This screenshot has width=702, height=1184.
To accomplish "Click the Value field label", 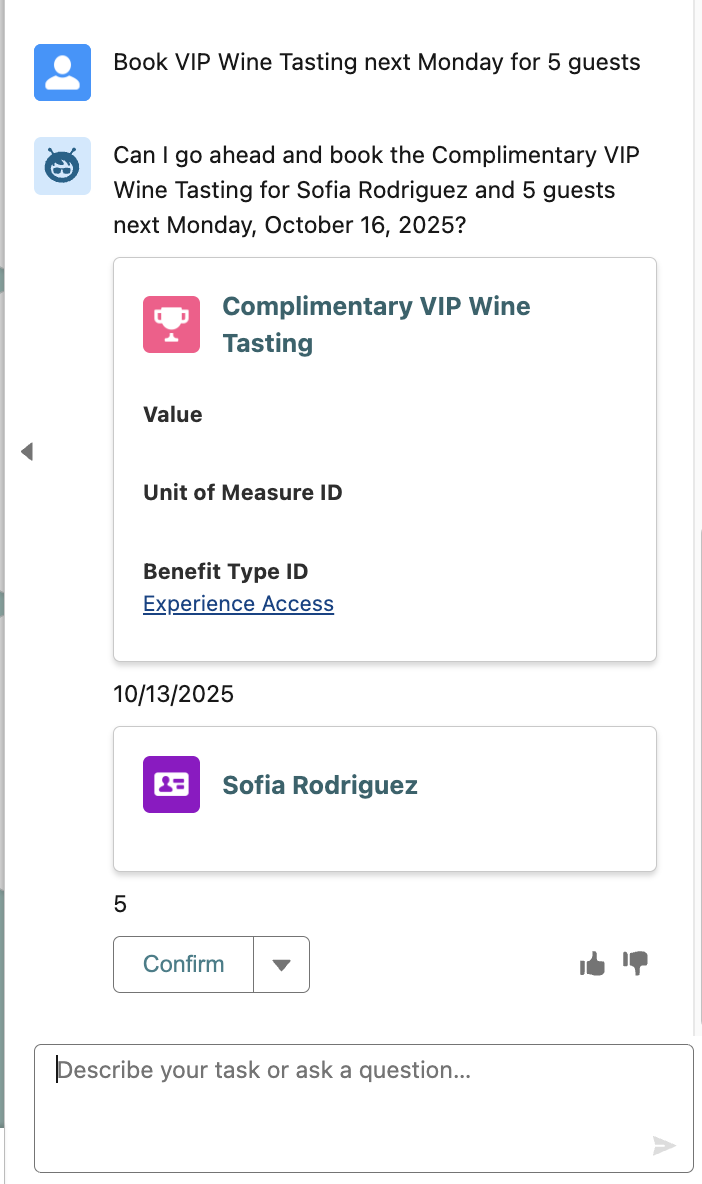I will coord(173,415).
